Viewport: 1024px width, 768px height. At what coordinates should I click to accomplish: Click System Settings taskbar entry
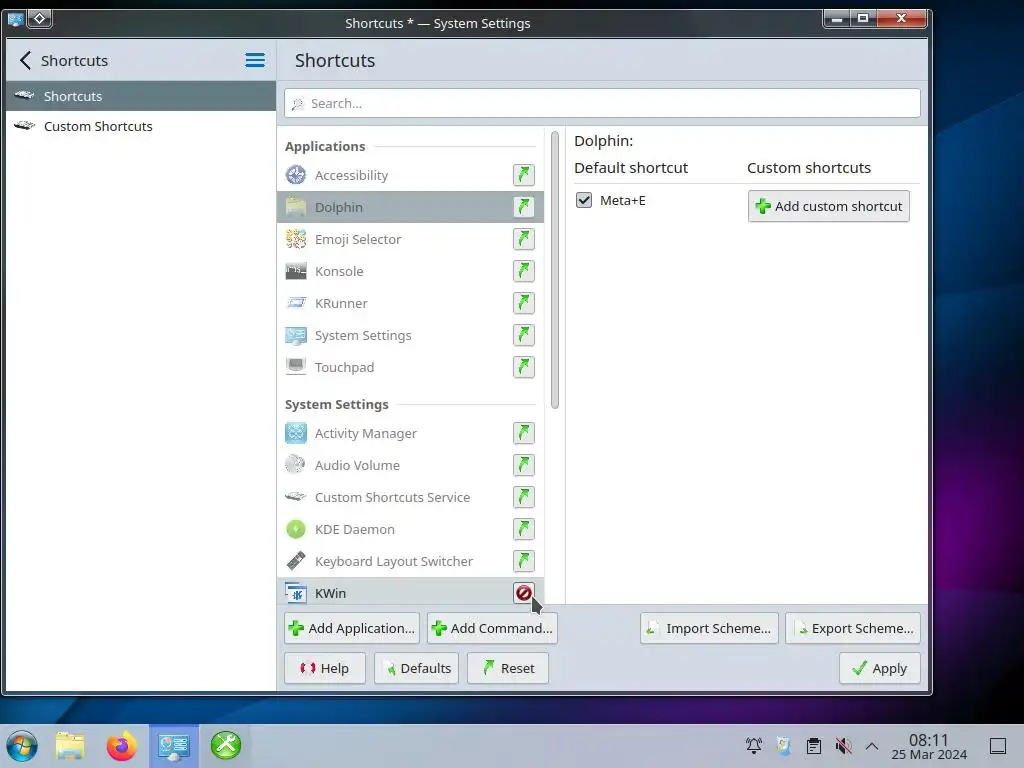[x=174, y=746]
